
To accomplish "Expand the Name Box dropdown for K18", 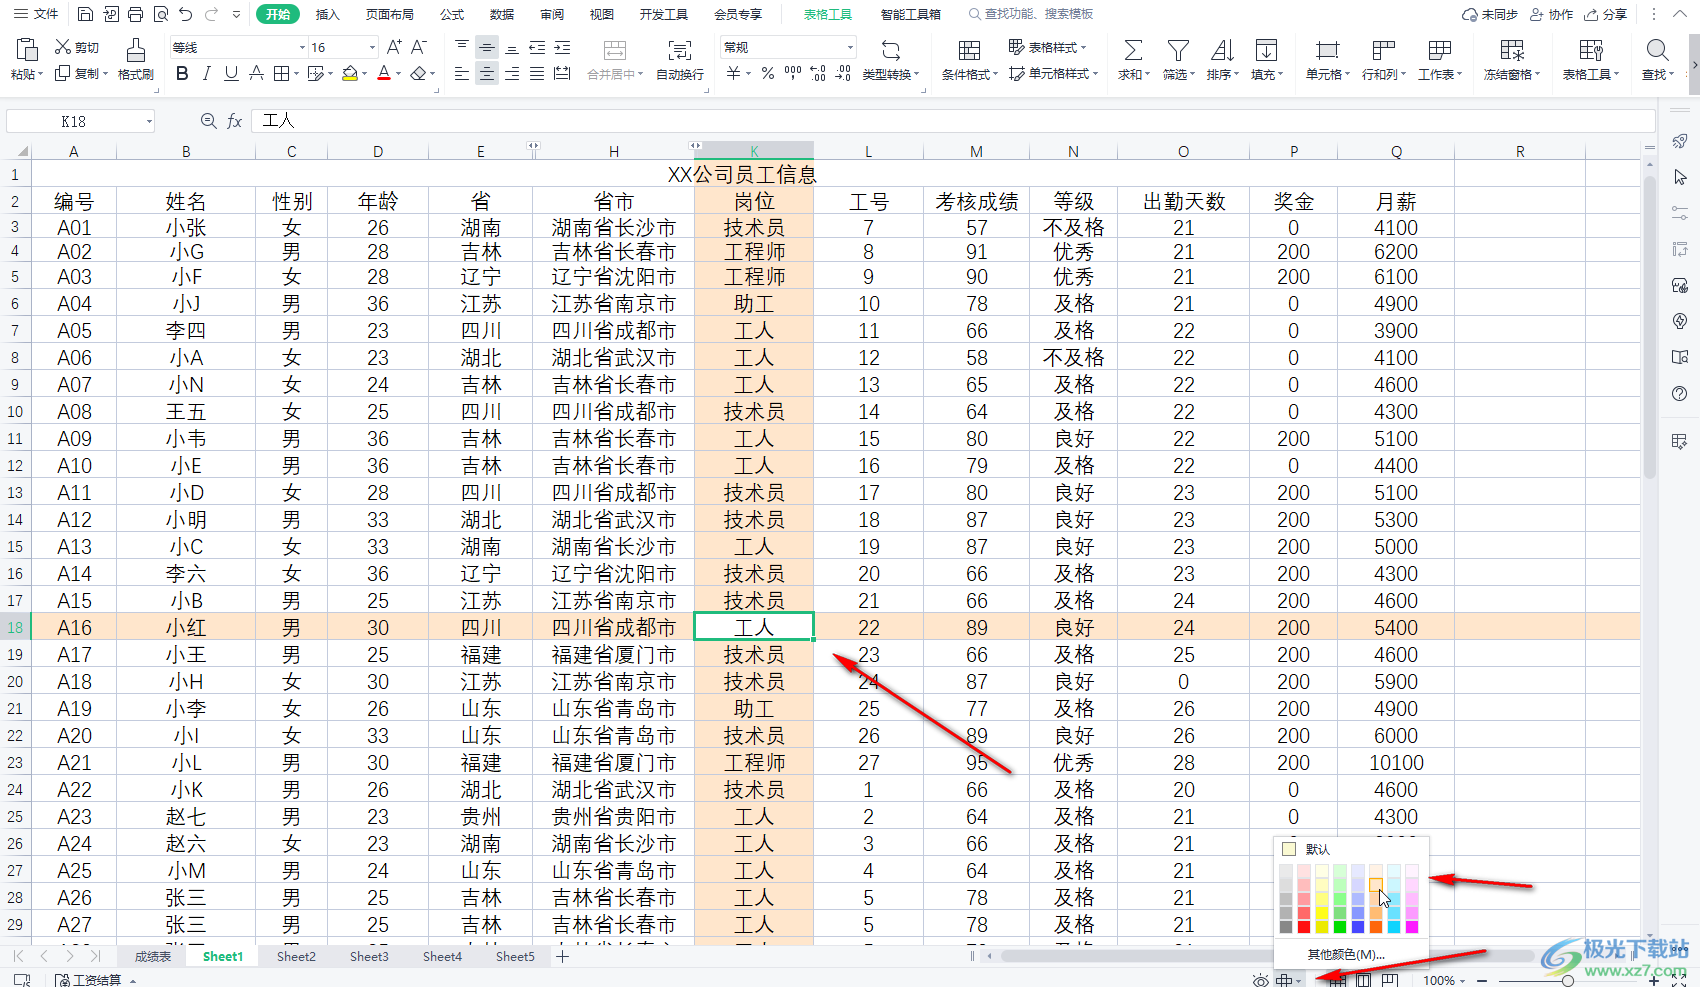I will (x=149, y=121).
